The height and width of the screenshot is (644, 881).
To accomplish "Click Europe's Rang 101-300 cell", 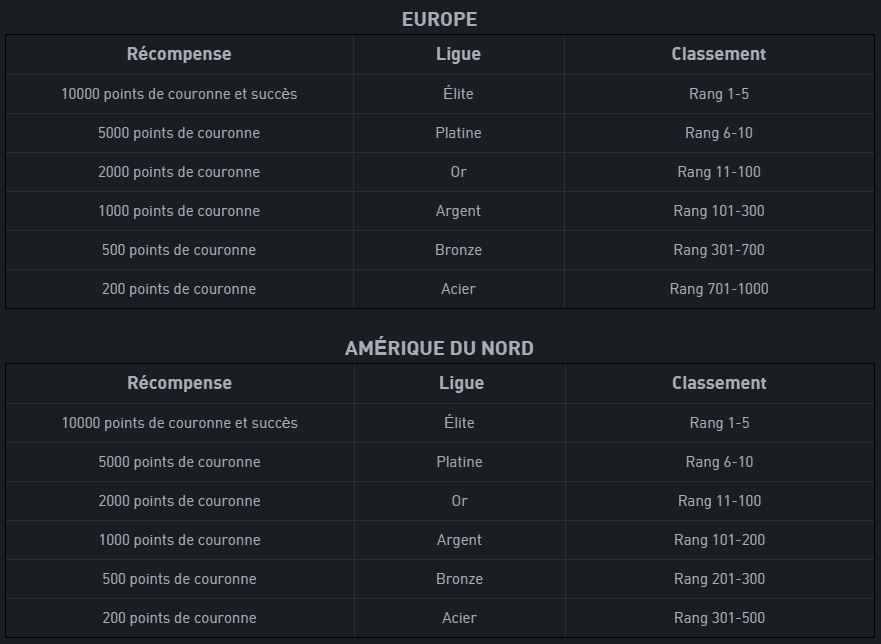I will 719,211.
